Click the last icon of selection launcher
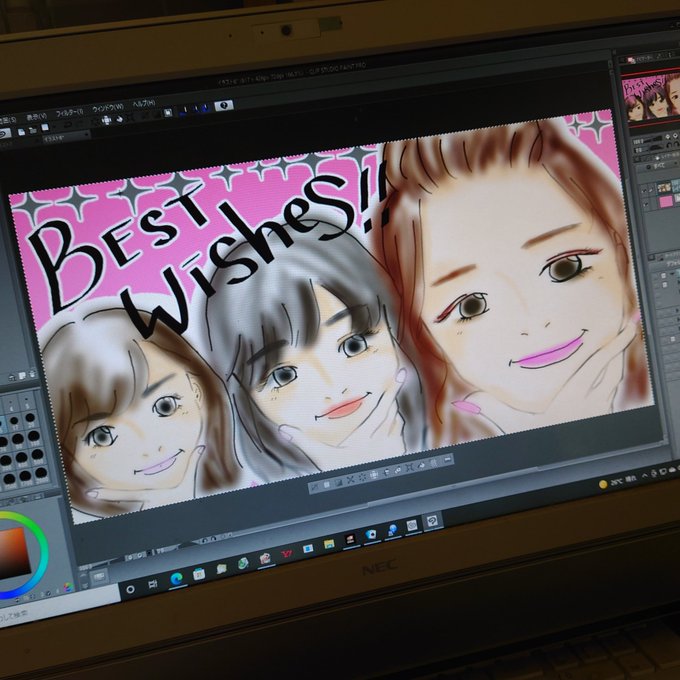The image size is (680, 680). (448, 459)
